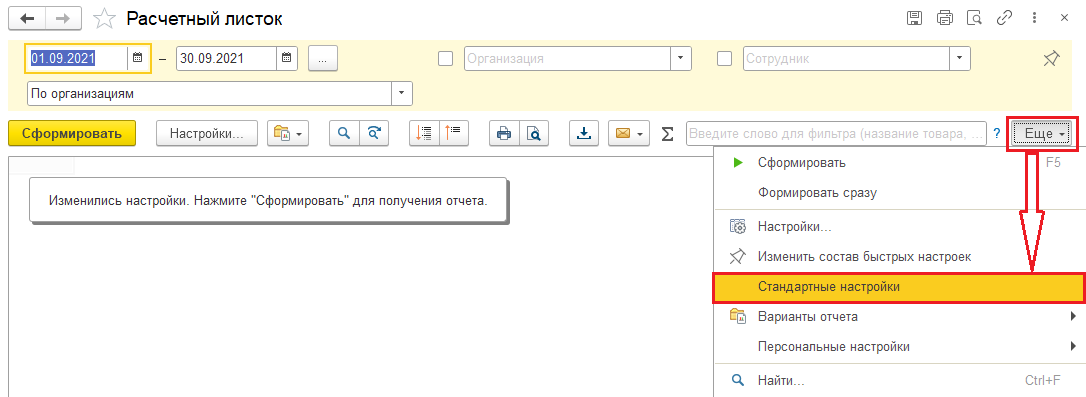The image size is (1086, 397).
Task: Click the Настройки... toolbar button
Action: tap(207, 134)
